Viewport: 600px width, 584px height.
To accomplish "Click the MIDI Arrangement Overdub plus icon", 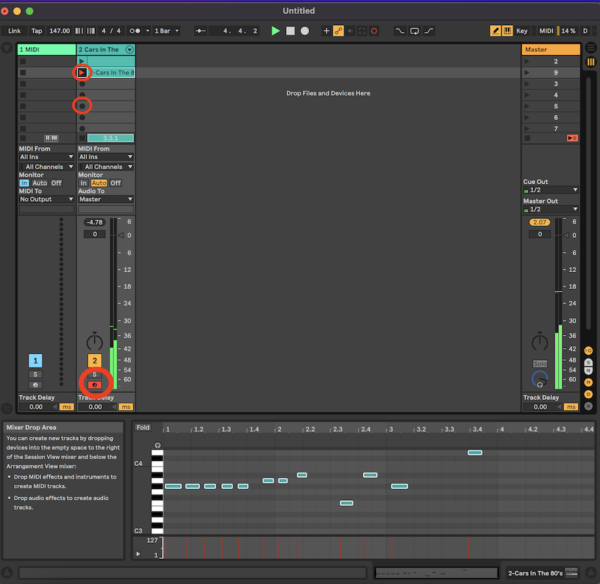I will (x=326, y=31).
